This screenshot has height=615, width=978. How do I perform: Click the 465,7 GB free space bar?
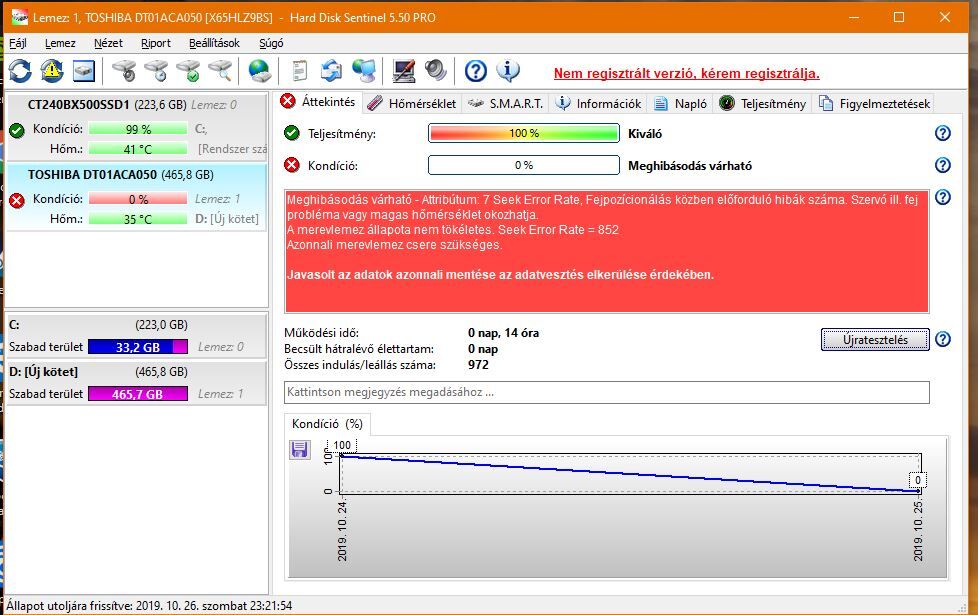click(138, 394)
